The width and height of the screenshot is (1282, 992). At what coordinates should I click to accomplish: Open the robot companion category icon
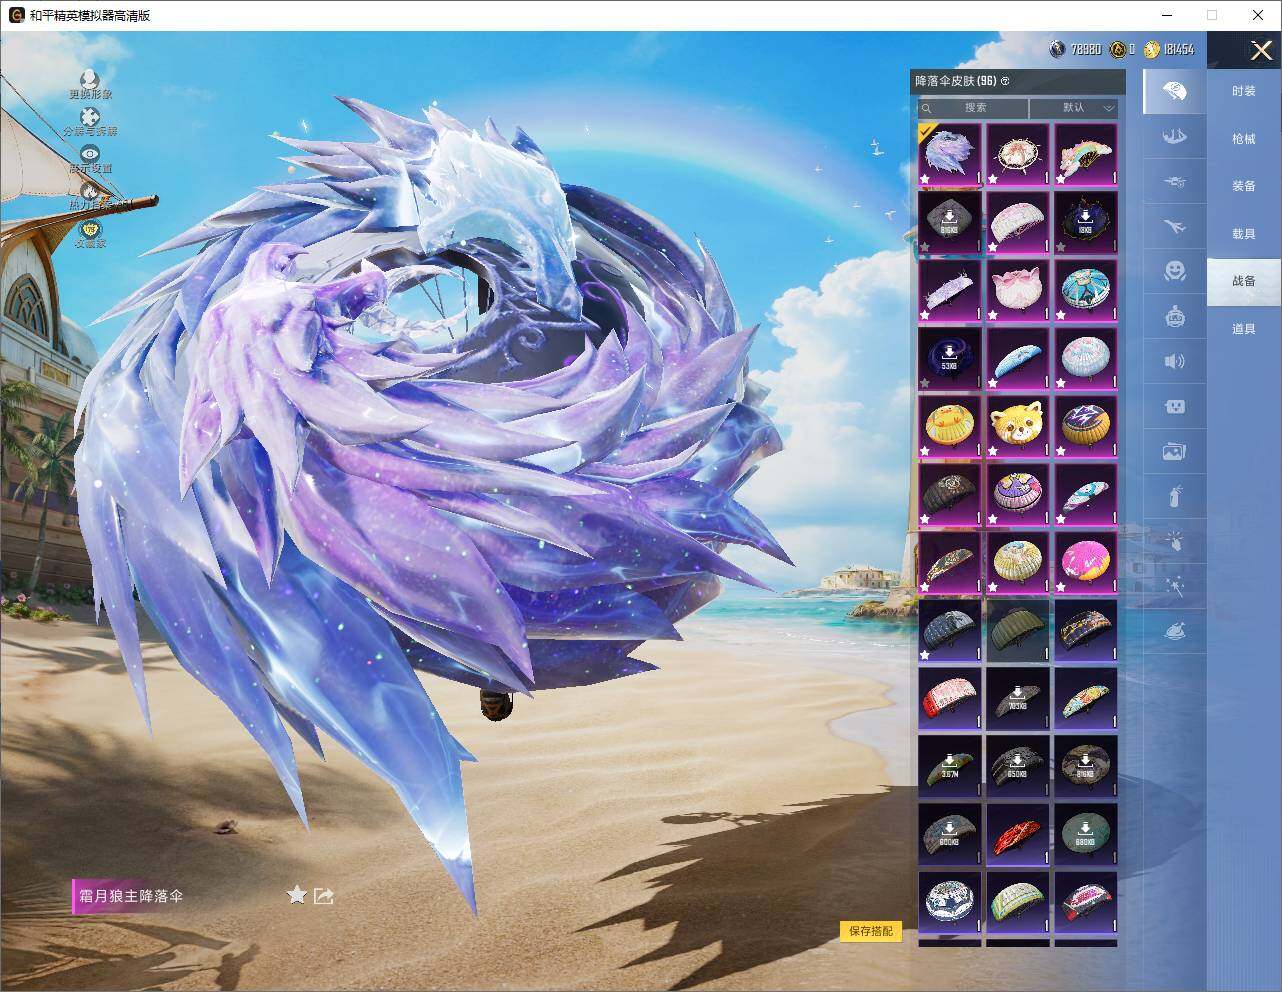pyautogui.click(x=1174, y=316)
